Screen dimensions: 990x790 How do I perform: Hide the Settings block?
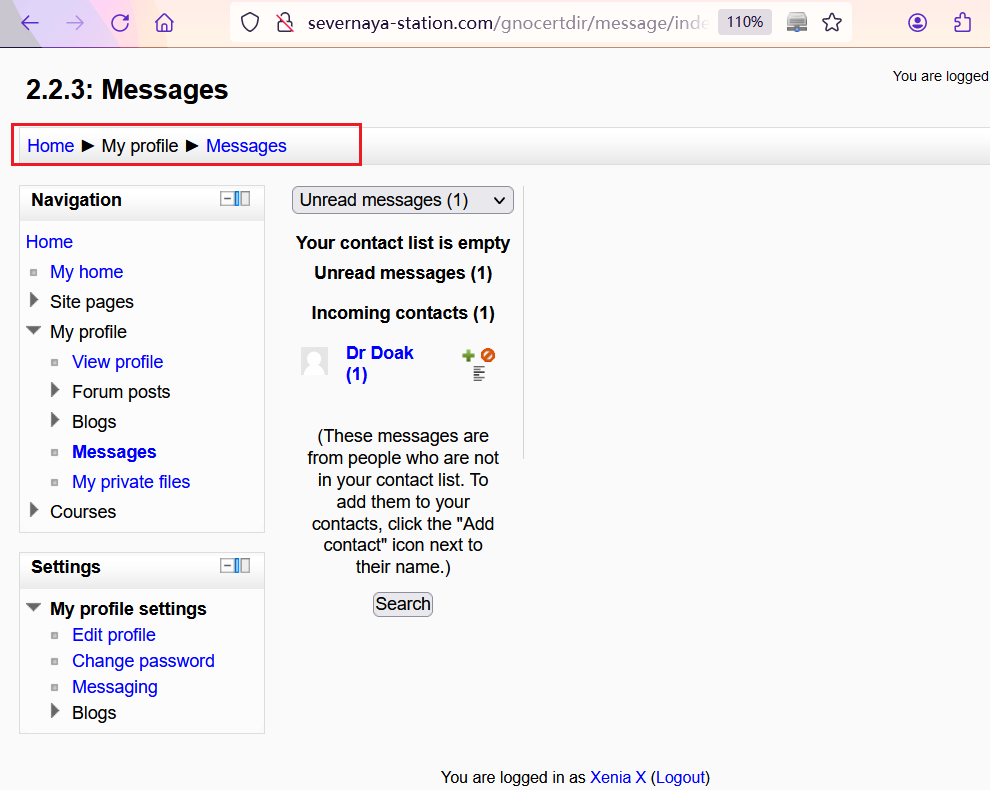coord(228,566)
